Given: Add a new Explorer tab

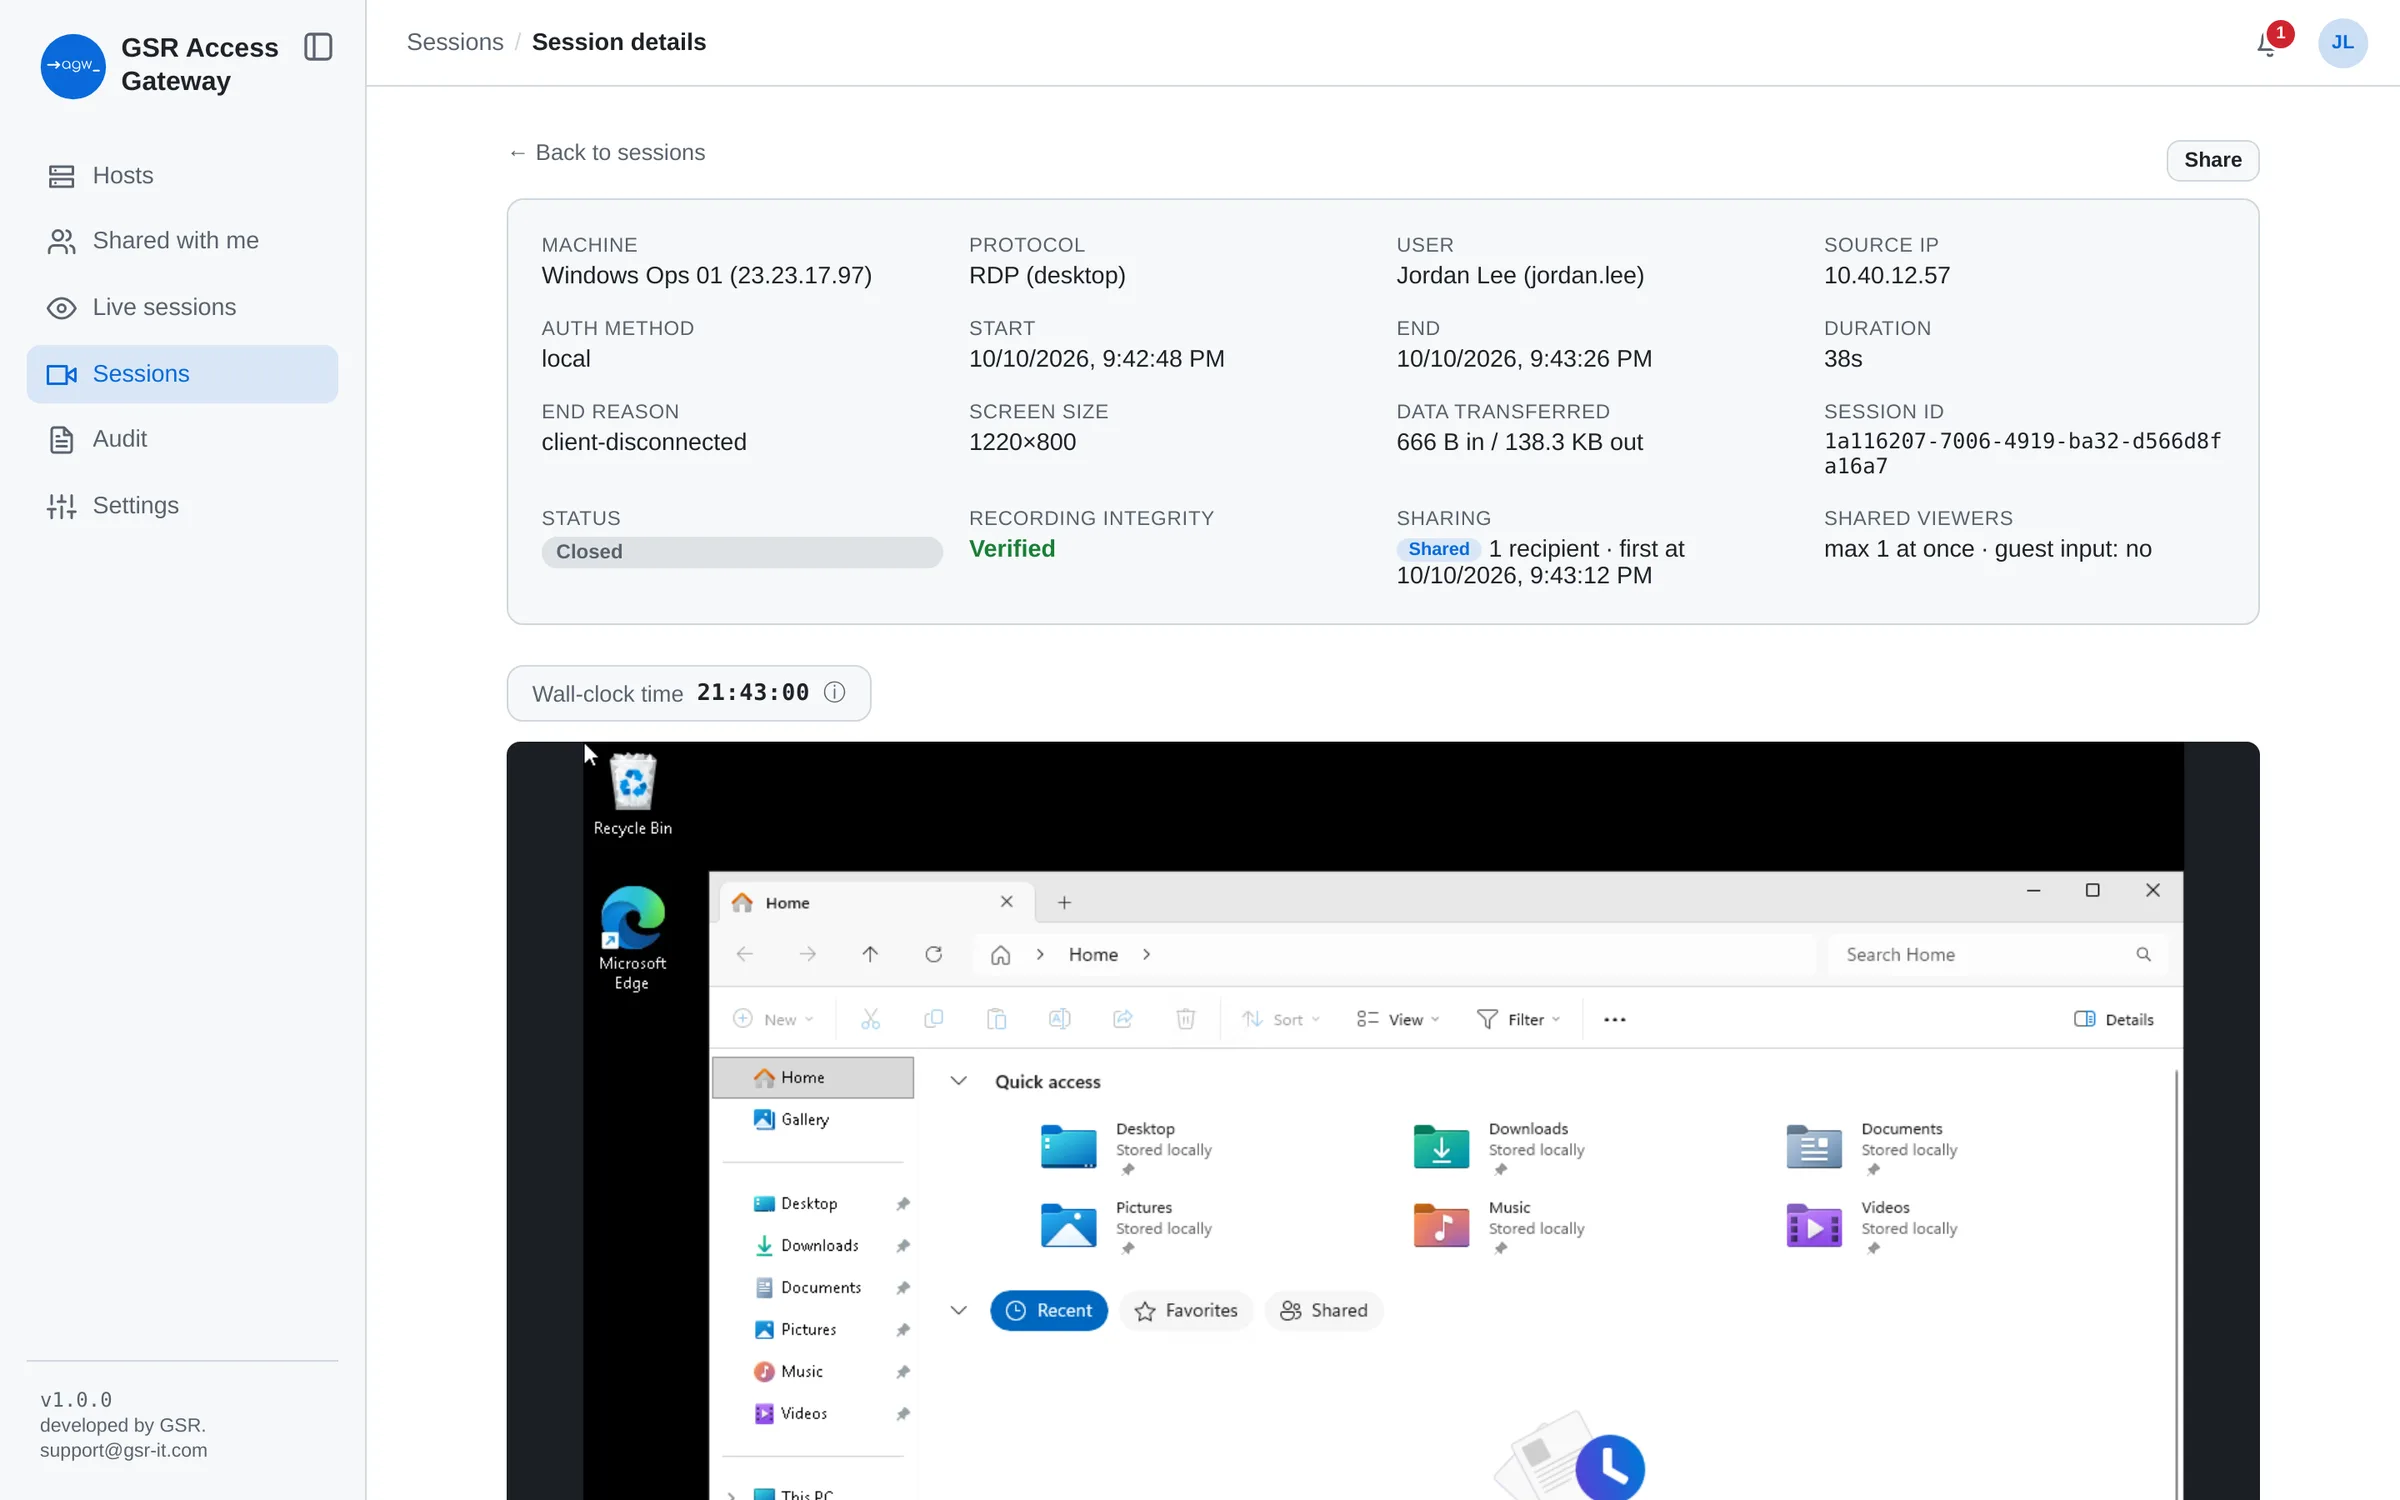Looking at the screenshot, I should (1064, 902).
